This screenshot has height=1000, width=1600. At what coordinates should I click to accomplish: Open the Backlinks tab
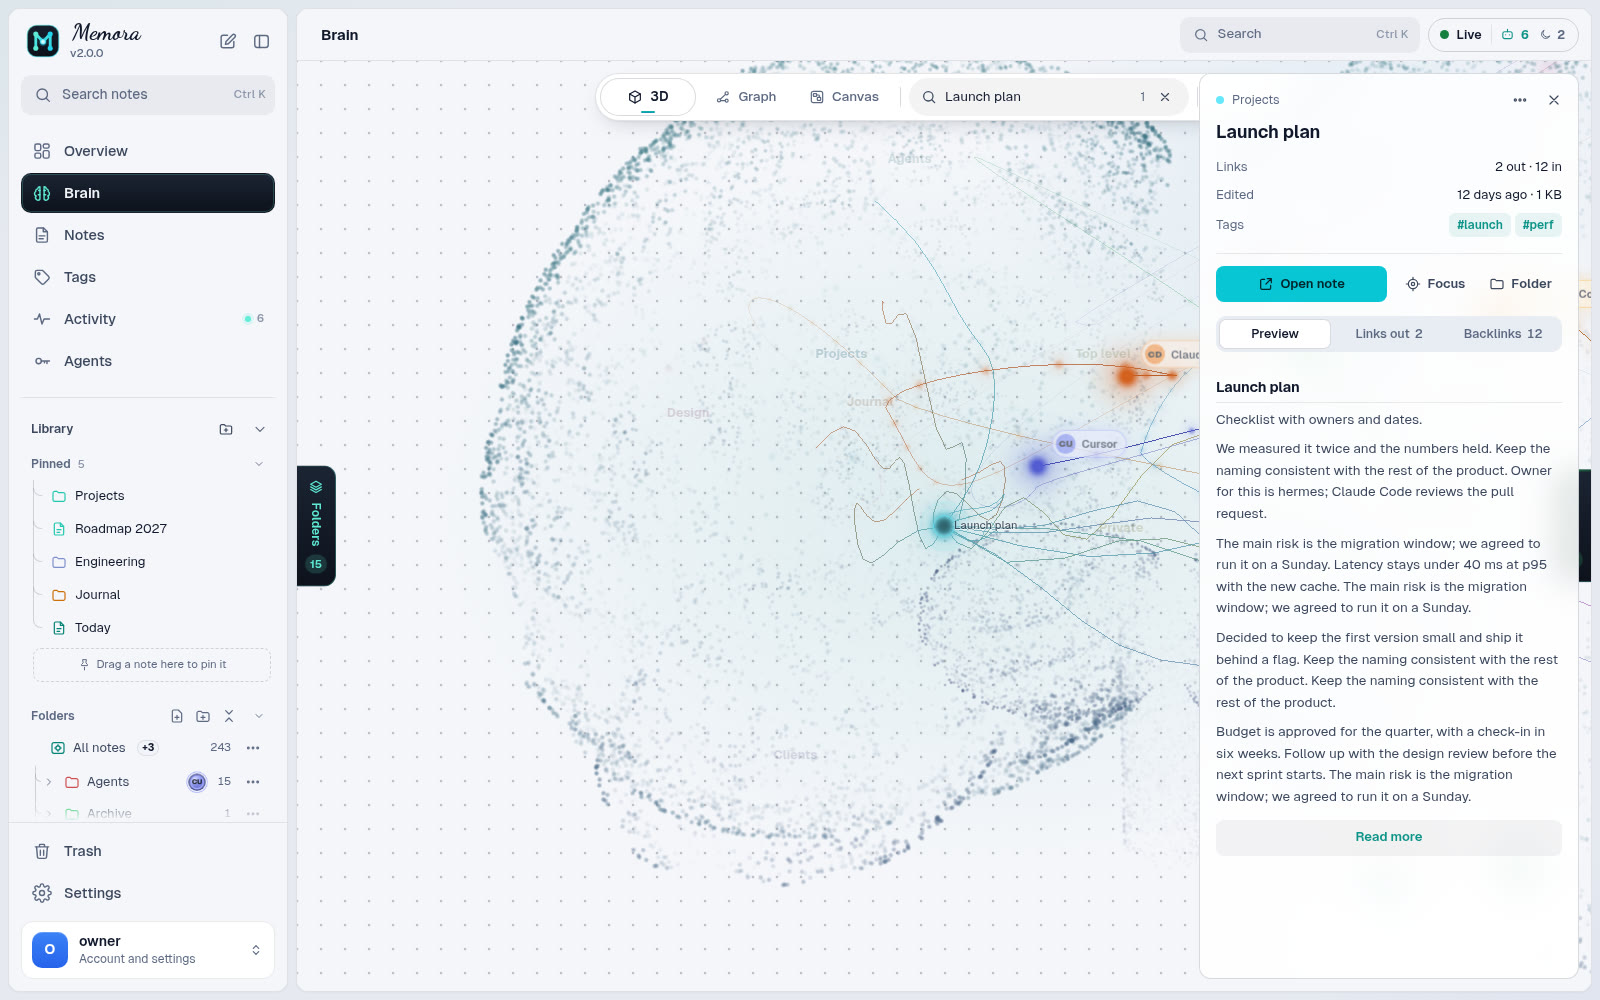click(1503, 334)
